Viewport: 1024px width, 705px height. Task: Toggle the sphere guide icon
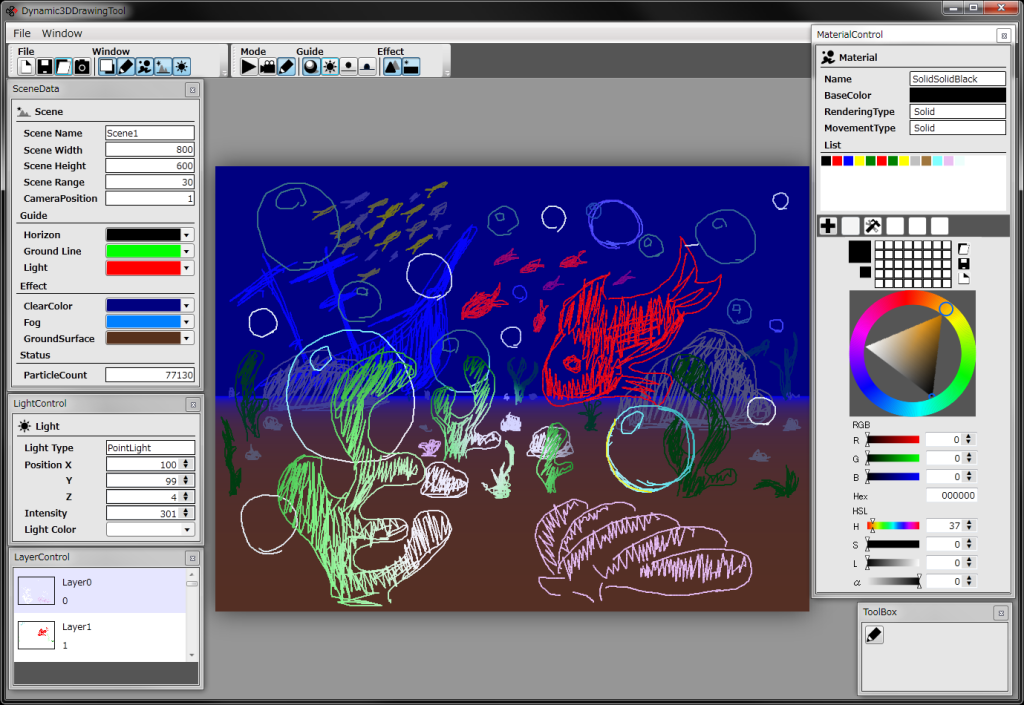pos(311,67)
